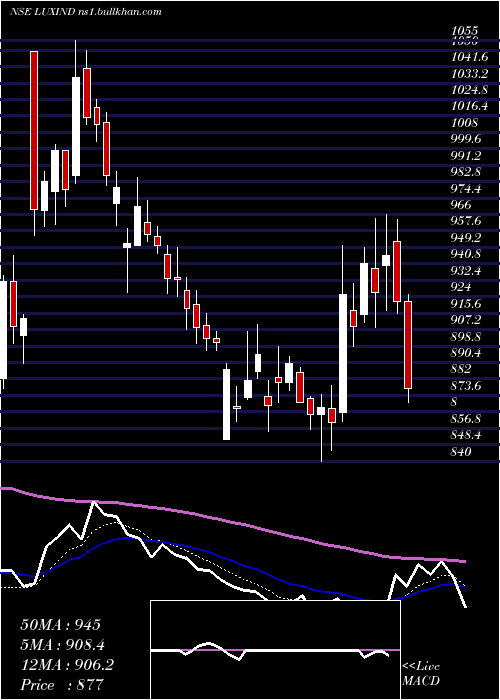Click the 1033.2 price axis label
The height and width of the screenshot is (700, 500).
tap(469, 73)
